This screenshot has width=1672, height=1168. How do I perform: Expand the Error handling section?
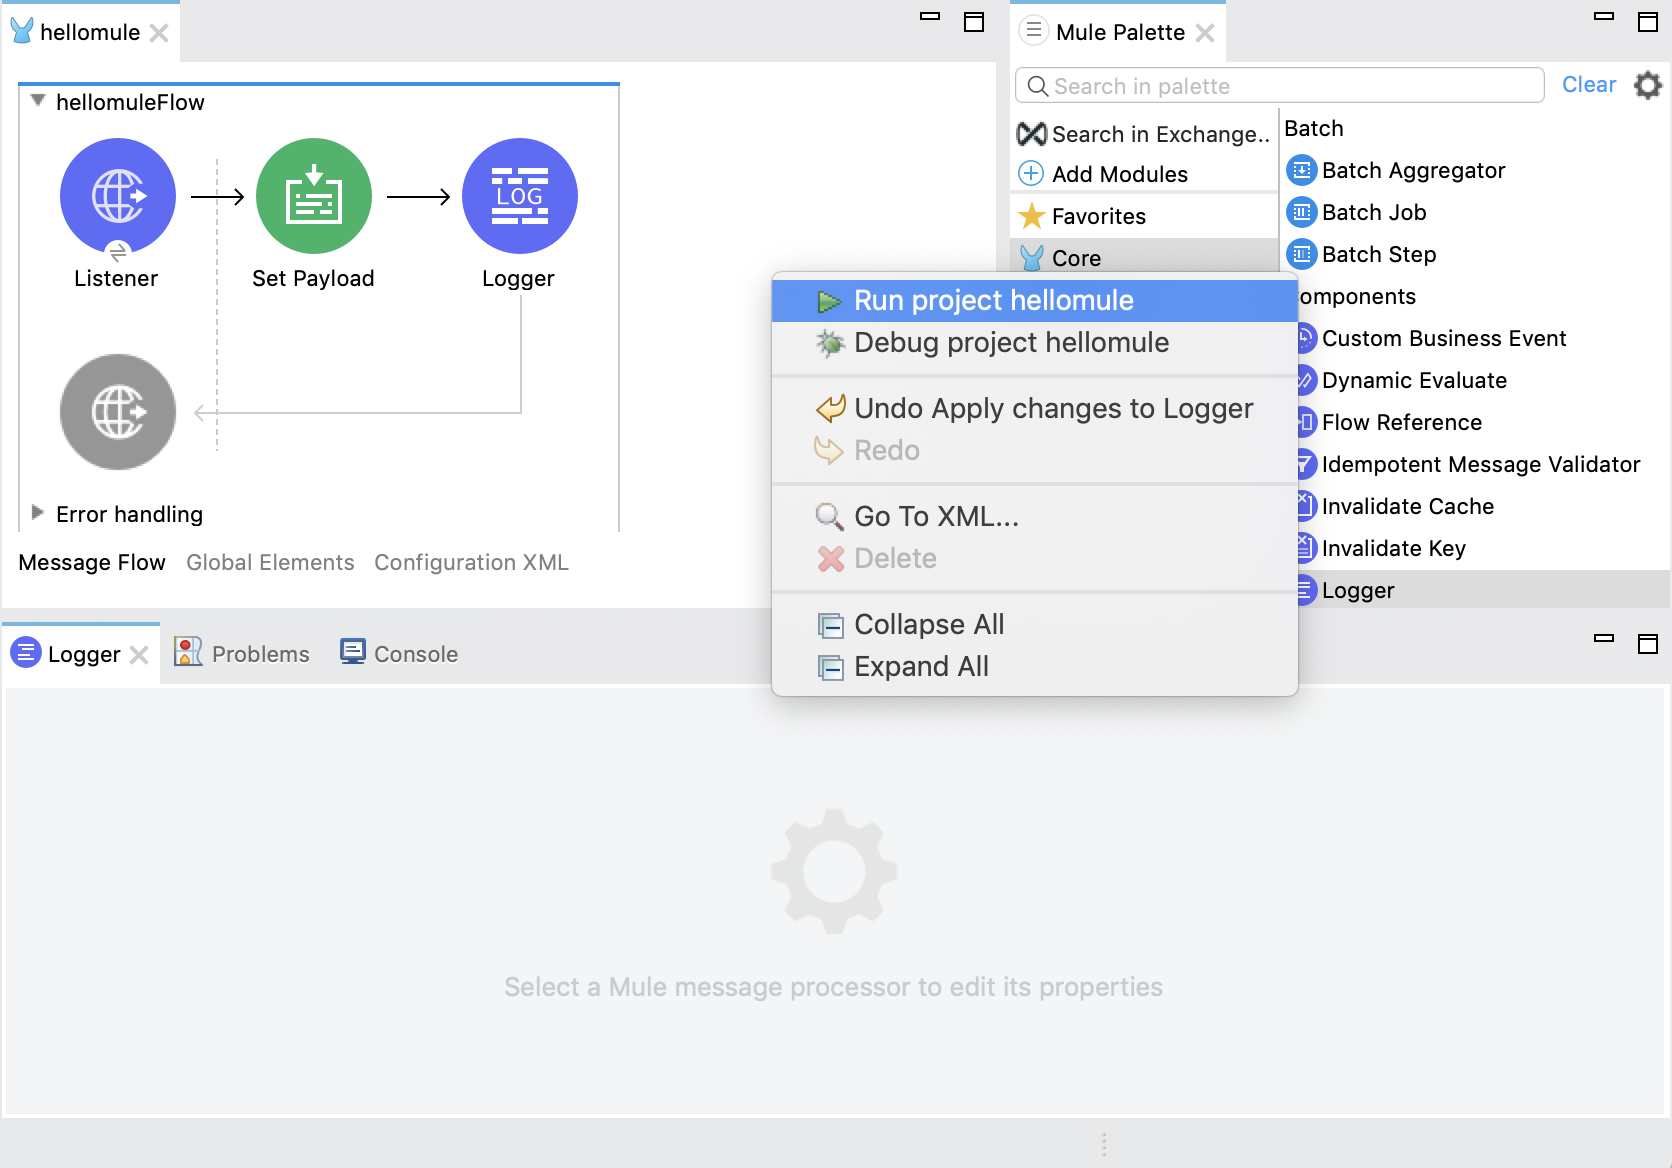[x=38, y=513]
